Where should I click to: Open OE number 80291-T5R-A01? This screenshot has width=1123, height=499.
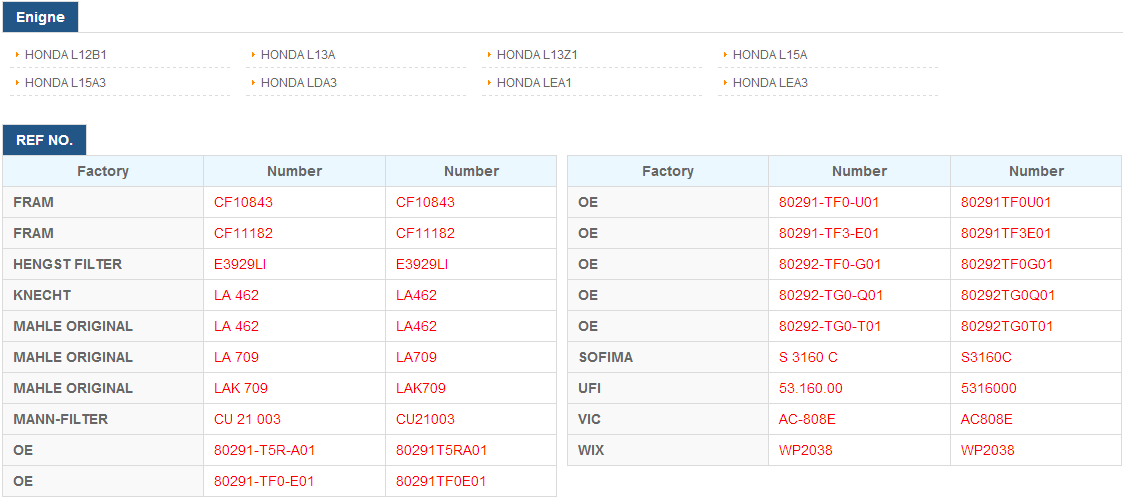[x=264, y=450]
